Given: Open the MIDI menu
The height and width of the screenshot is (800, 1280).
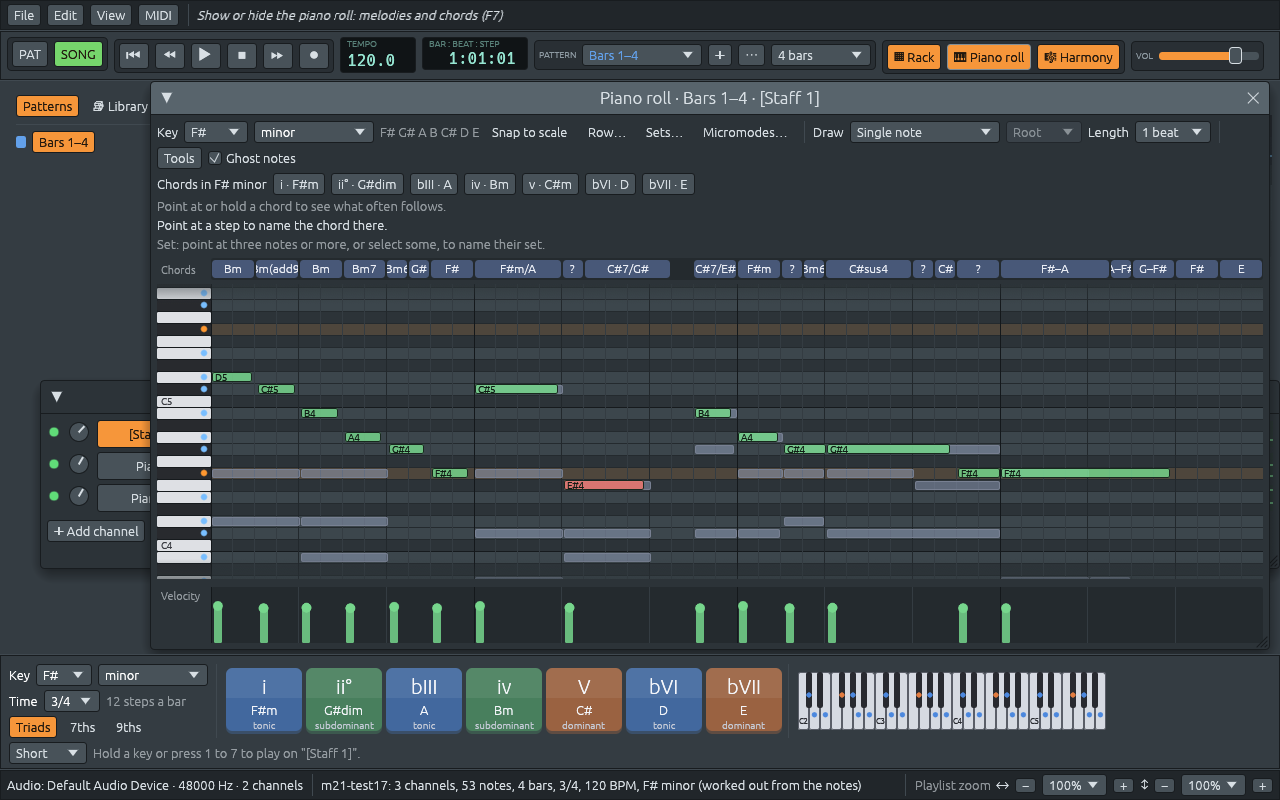Looking at the screenshot, I should pyautogui.click(x=158, y=15).
